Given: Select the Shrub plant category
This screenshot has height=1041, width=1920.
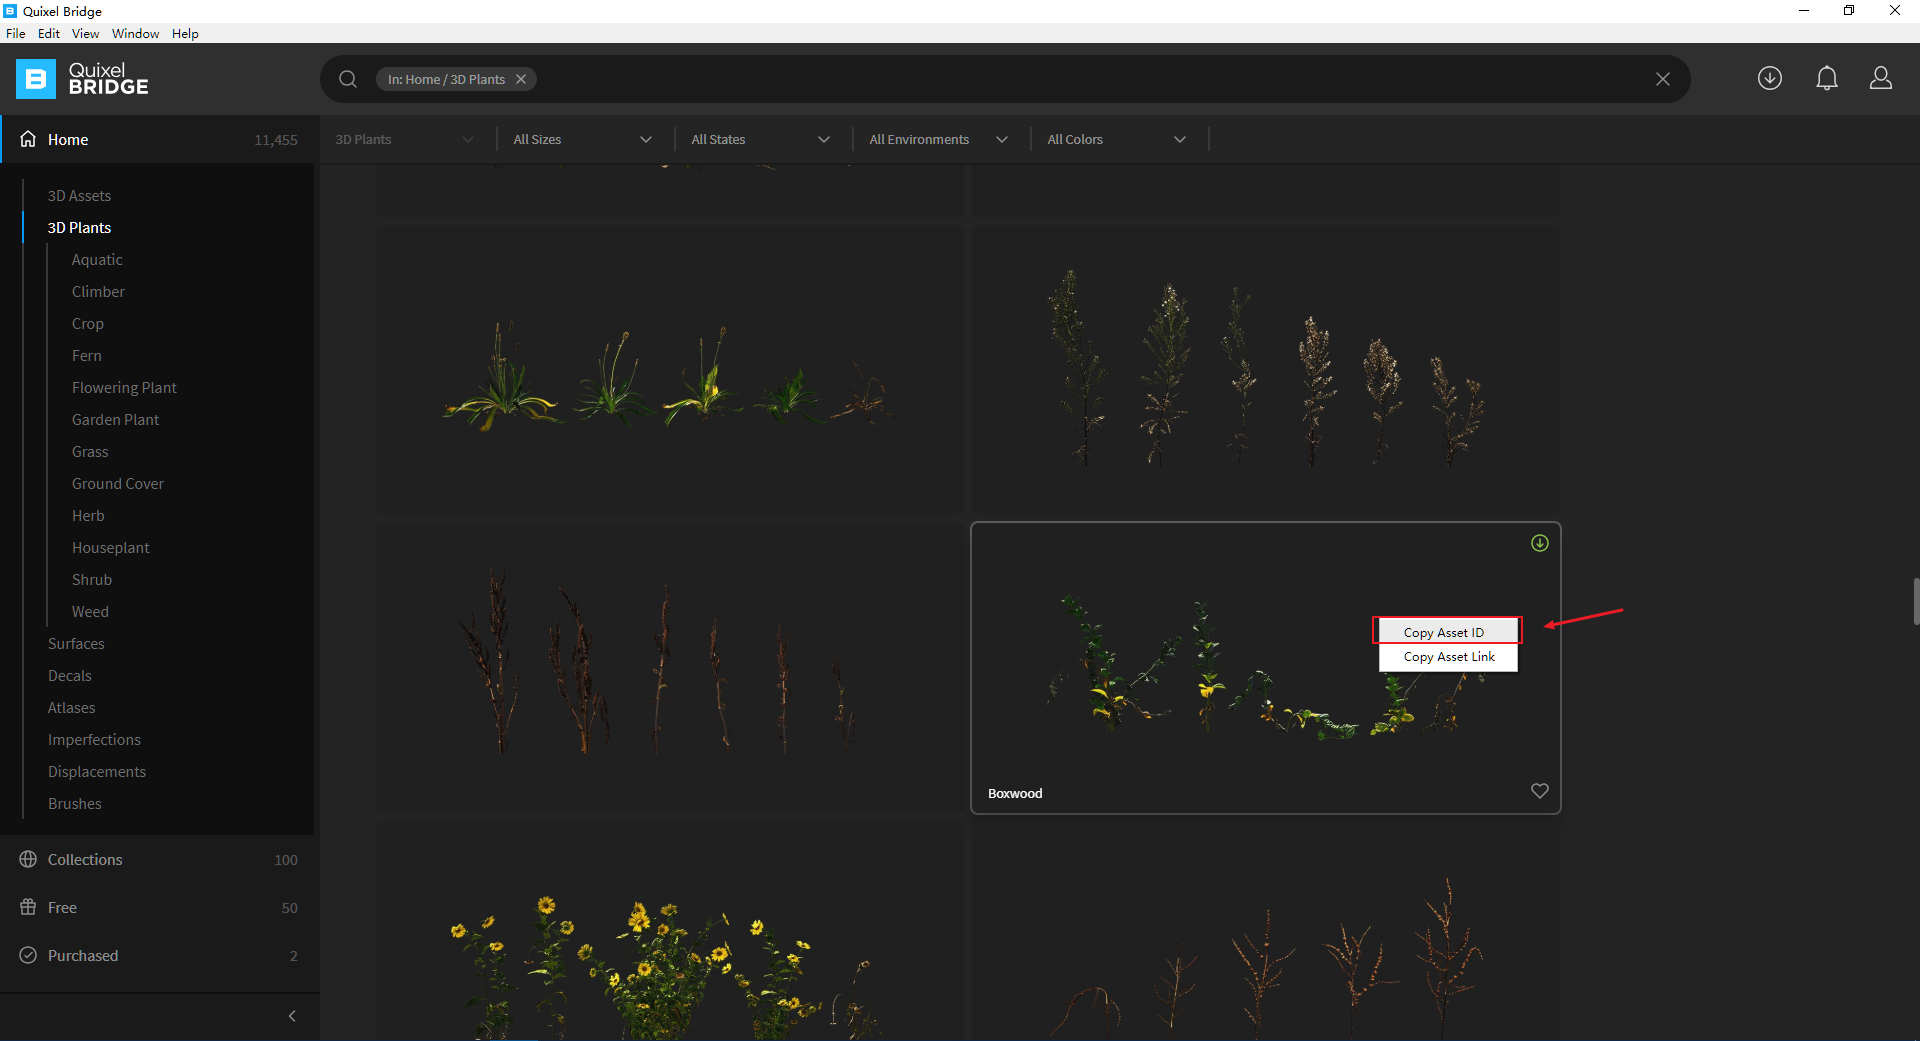Looking at the screenshot, I should (92, 579).
